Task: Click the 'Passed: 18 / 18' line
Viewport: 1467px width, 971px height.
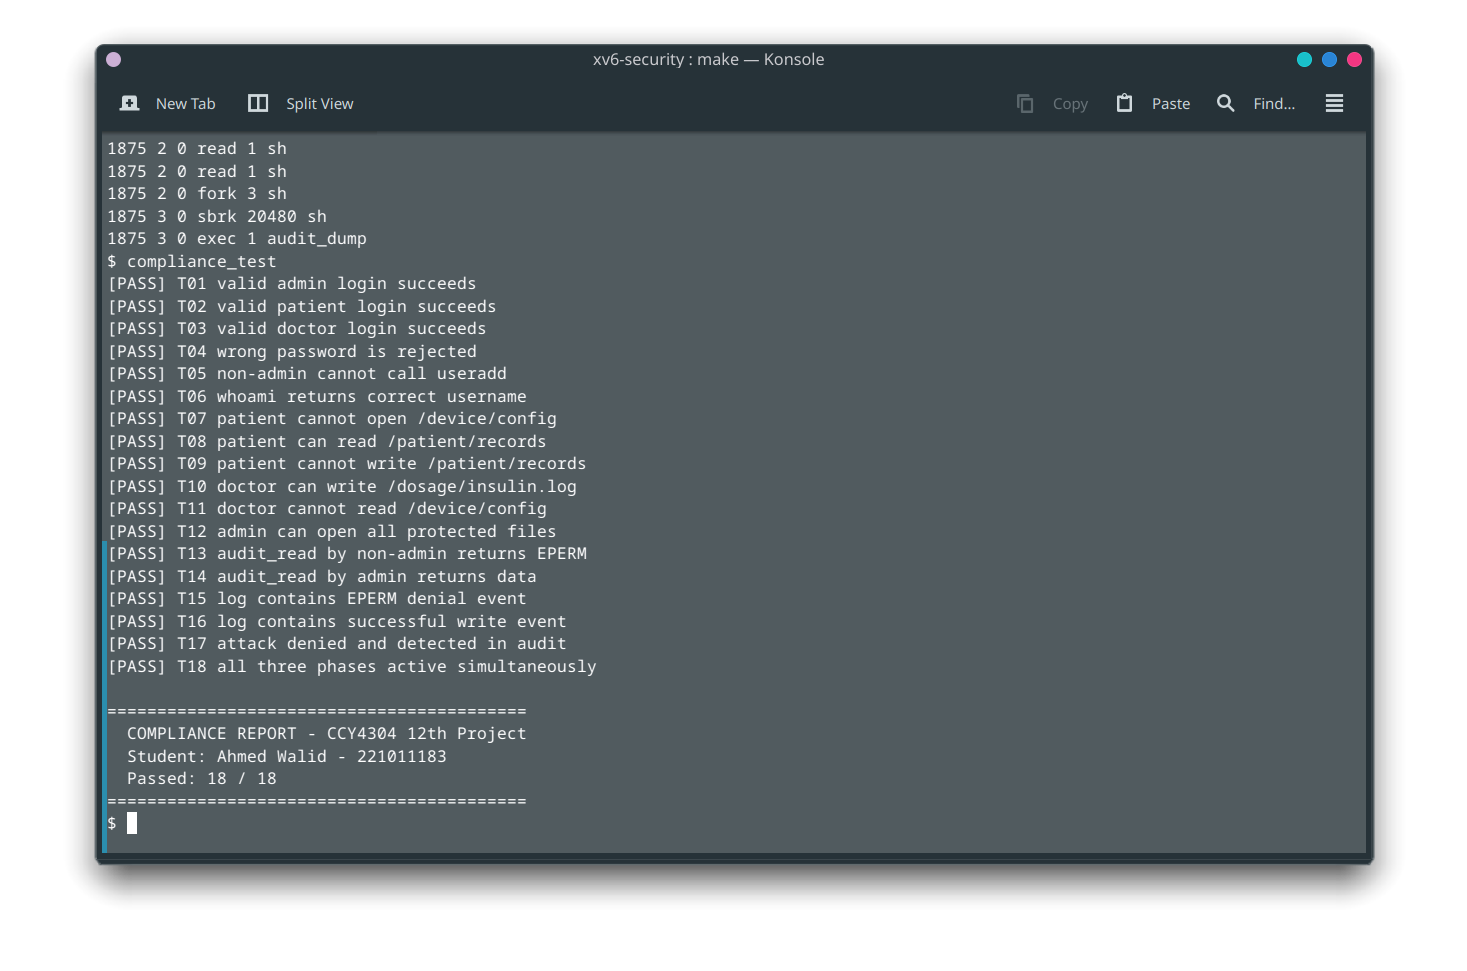Action: coord(201,779)
